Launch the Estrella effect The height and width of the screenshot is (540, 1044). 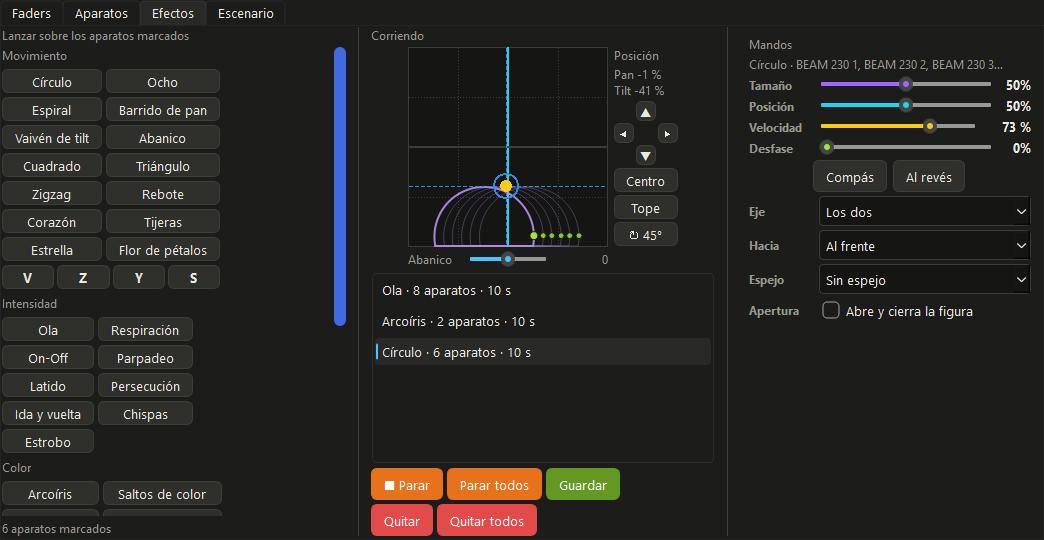coord(52,250)
